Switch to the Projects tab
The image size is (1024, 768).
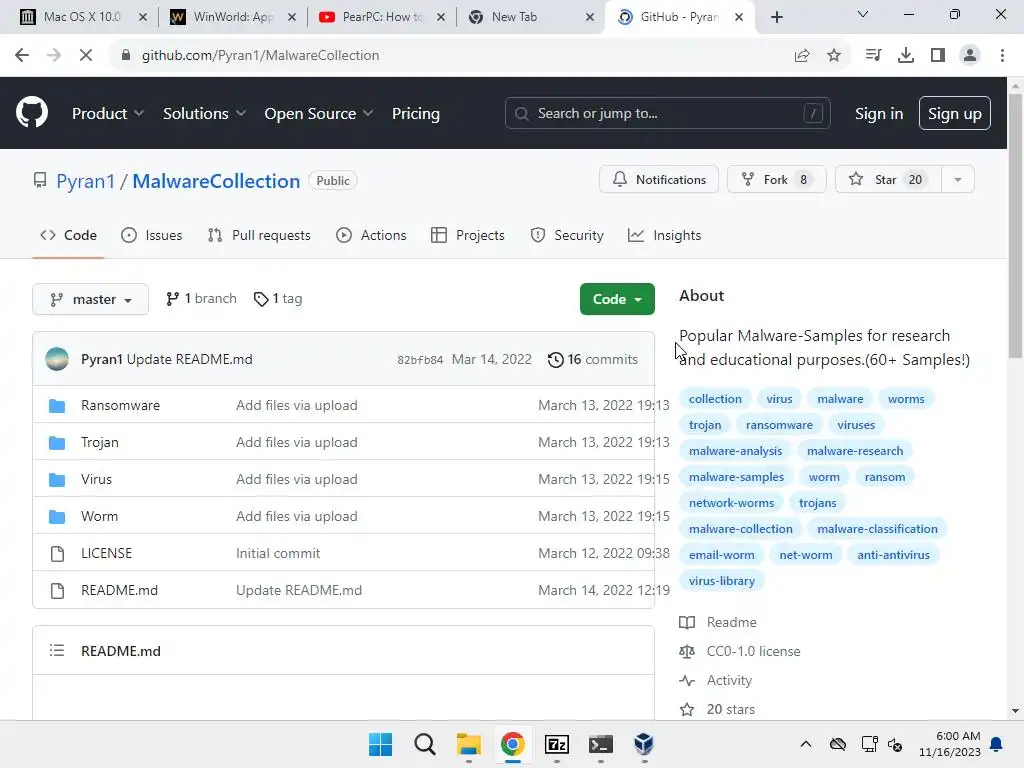tap(468, 235)
